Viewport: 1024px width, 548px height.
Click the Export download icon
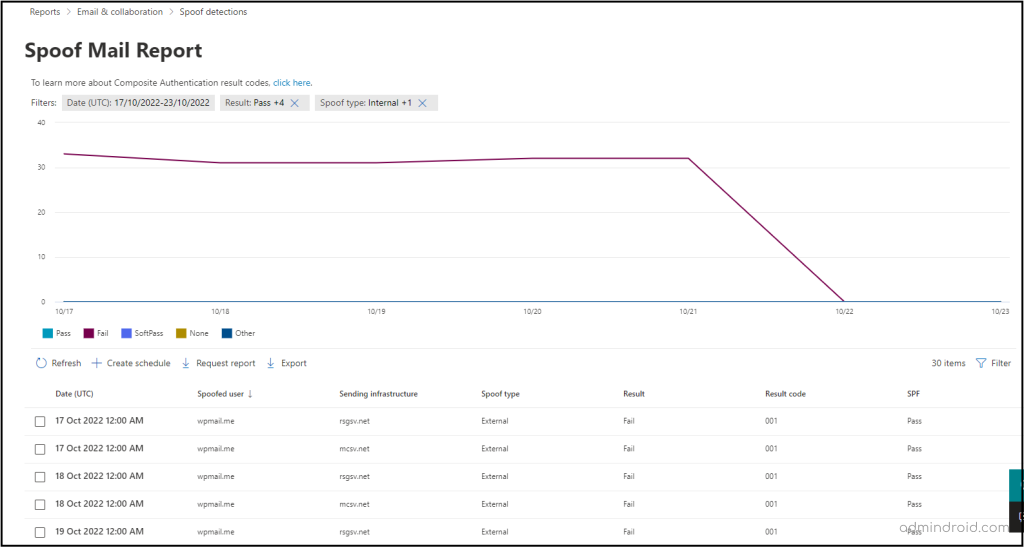pyautogui.click(x=271, y=363)
